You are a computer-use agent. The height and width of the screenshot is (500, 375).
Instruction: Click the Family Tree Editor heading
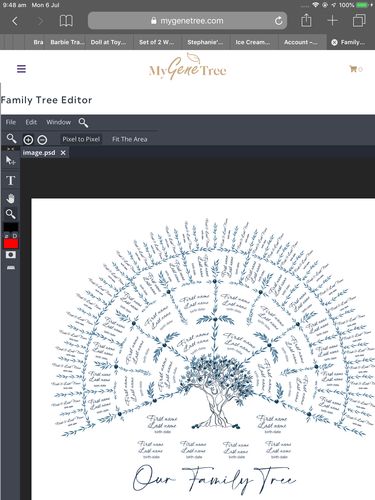tap(46, 100)
